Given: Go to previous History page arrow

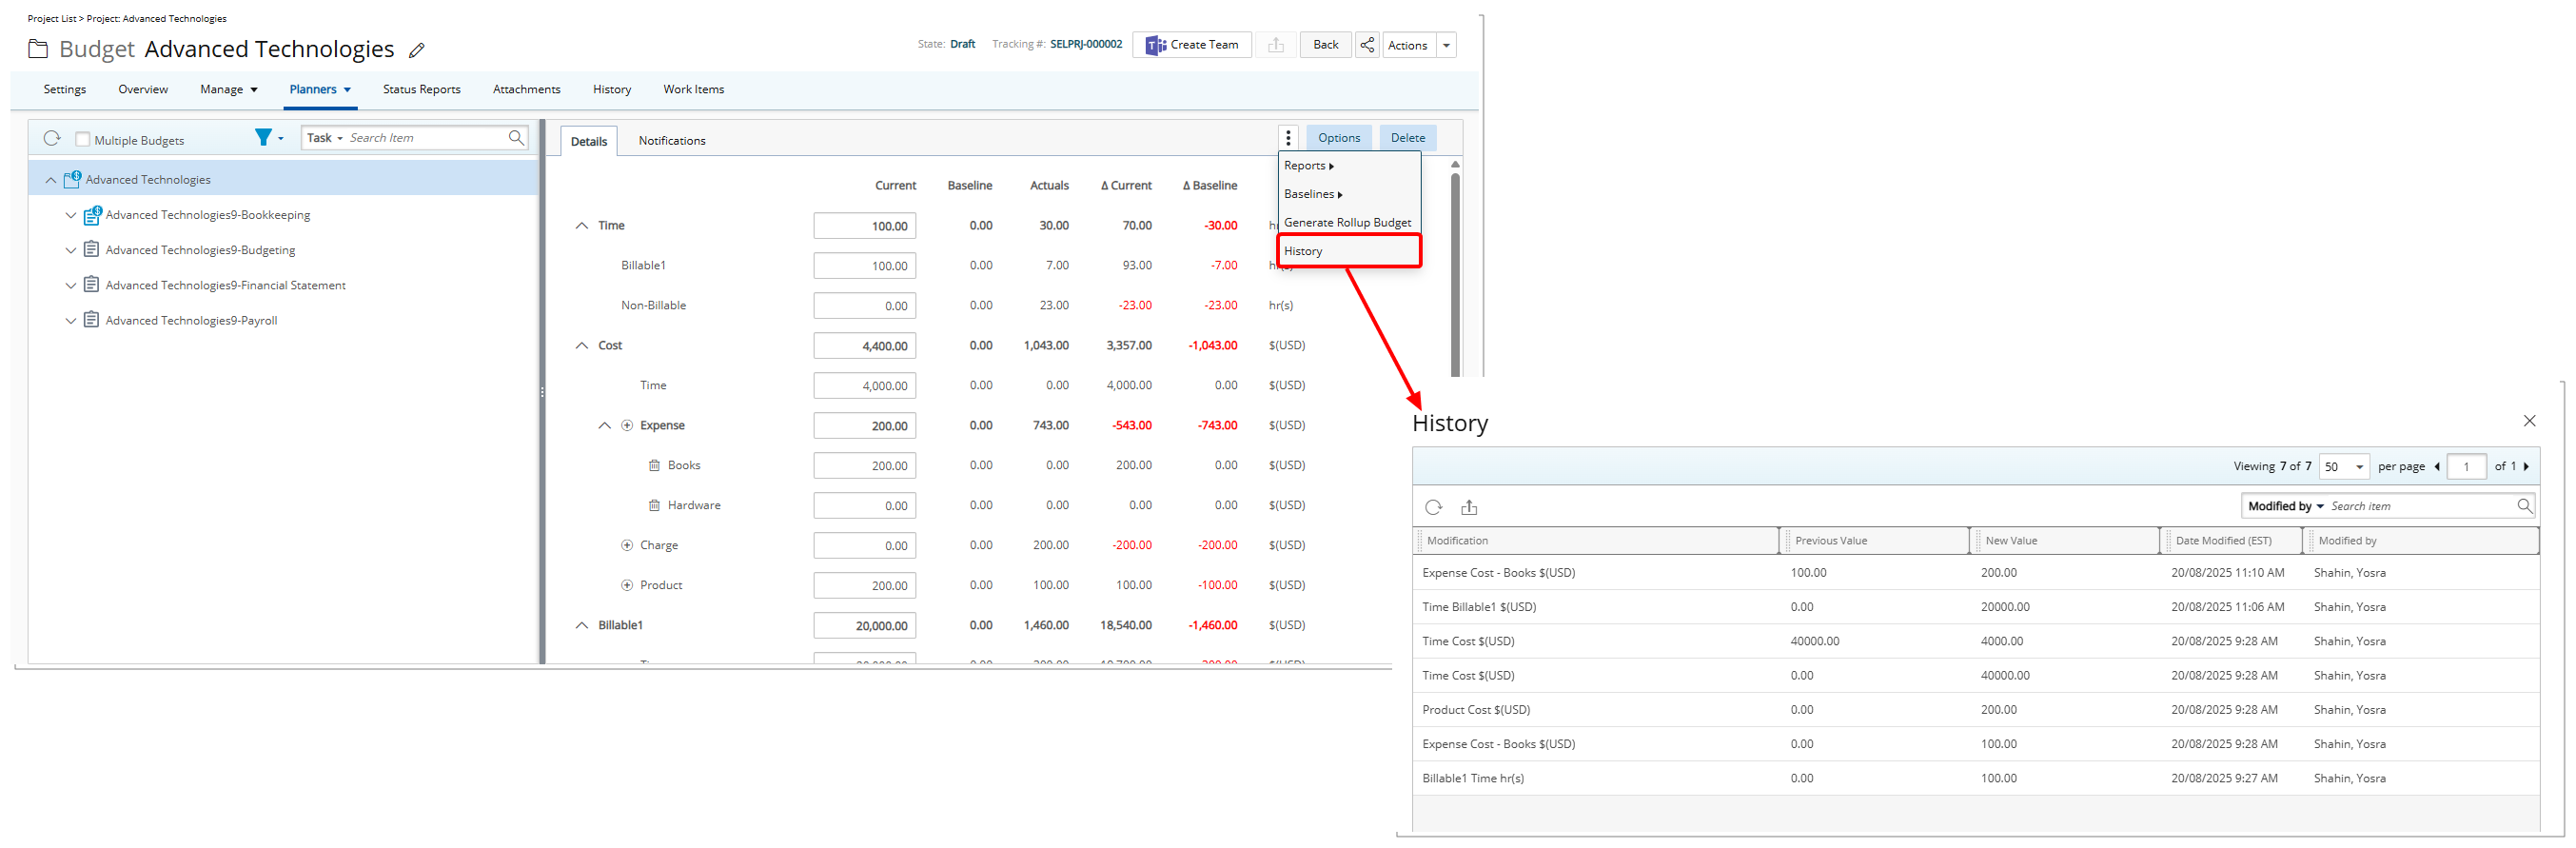Looking at the screenshot, I should [x=2437, y=466].
